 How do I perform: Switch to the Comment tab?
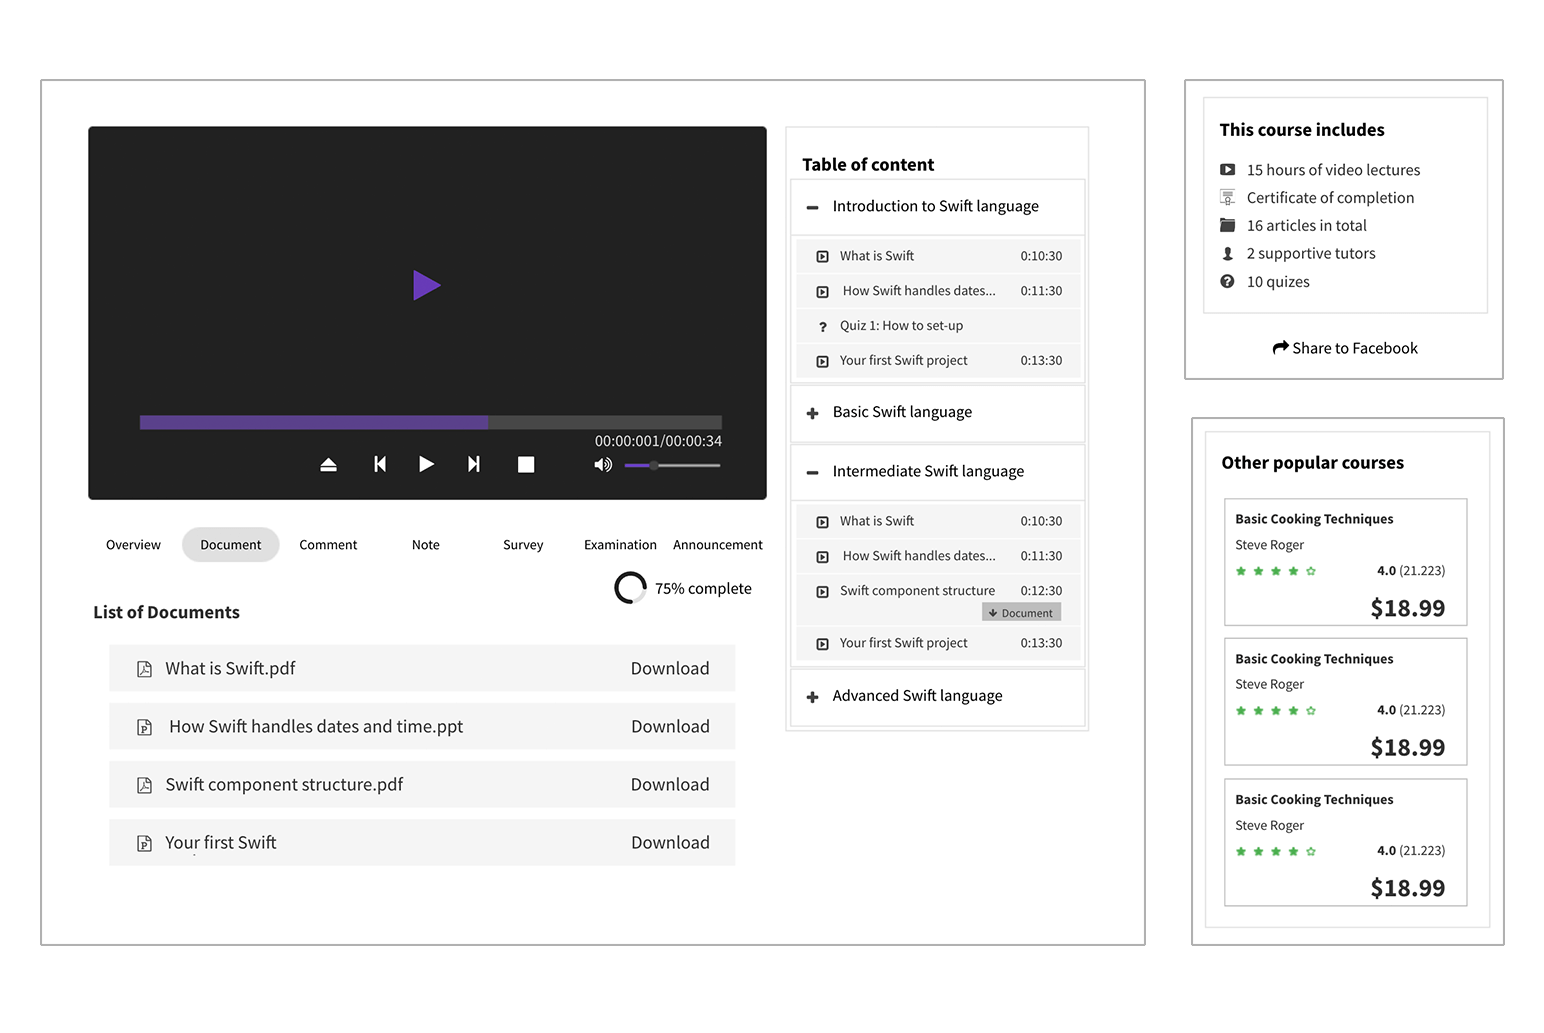[x=328, y=544]
